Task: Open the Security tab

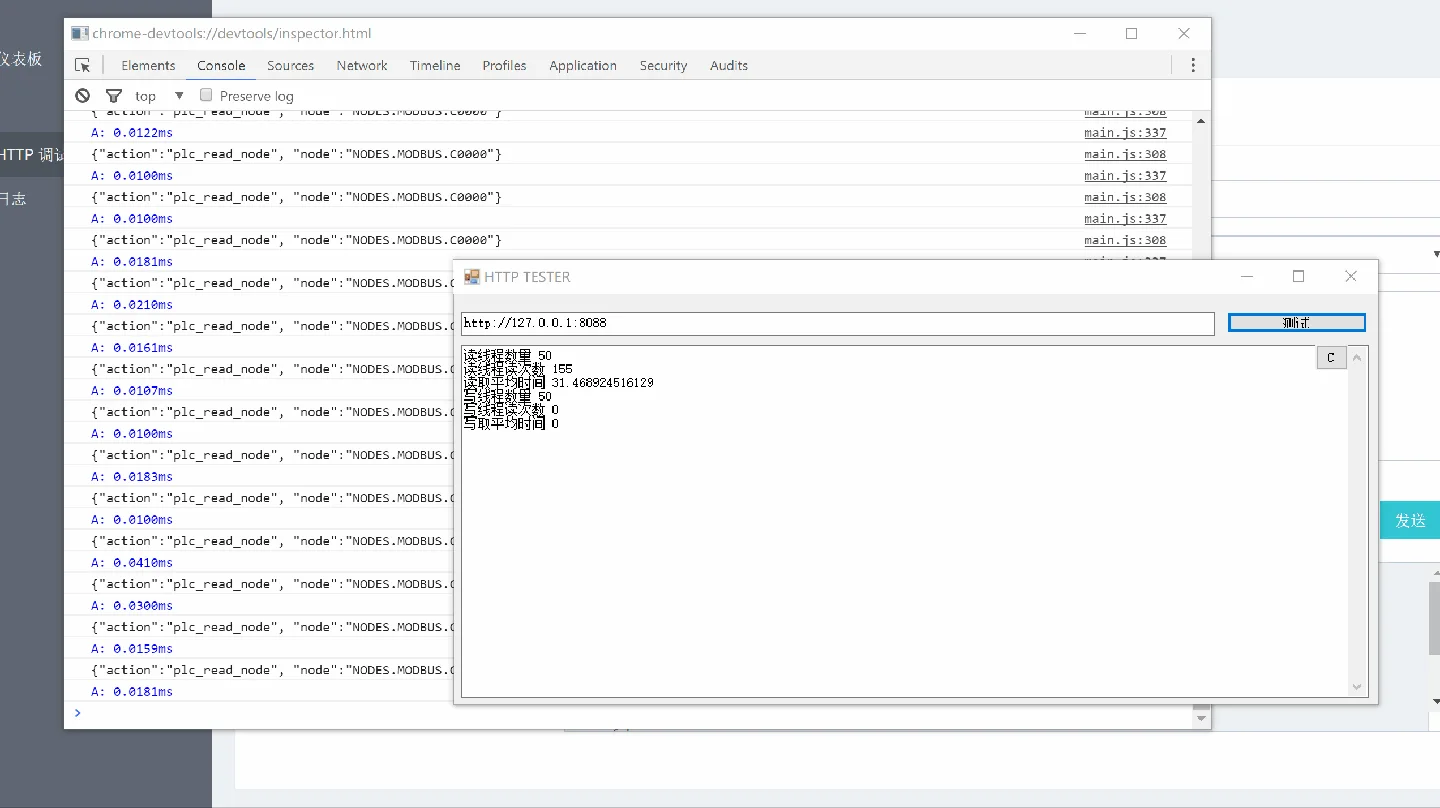Action: coord(663,65)
